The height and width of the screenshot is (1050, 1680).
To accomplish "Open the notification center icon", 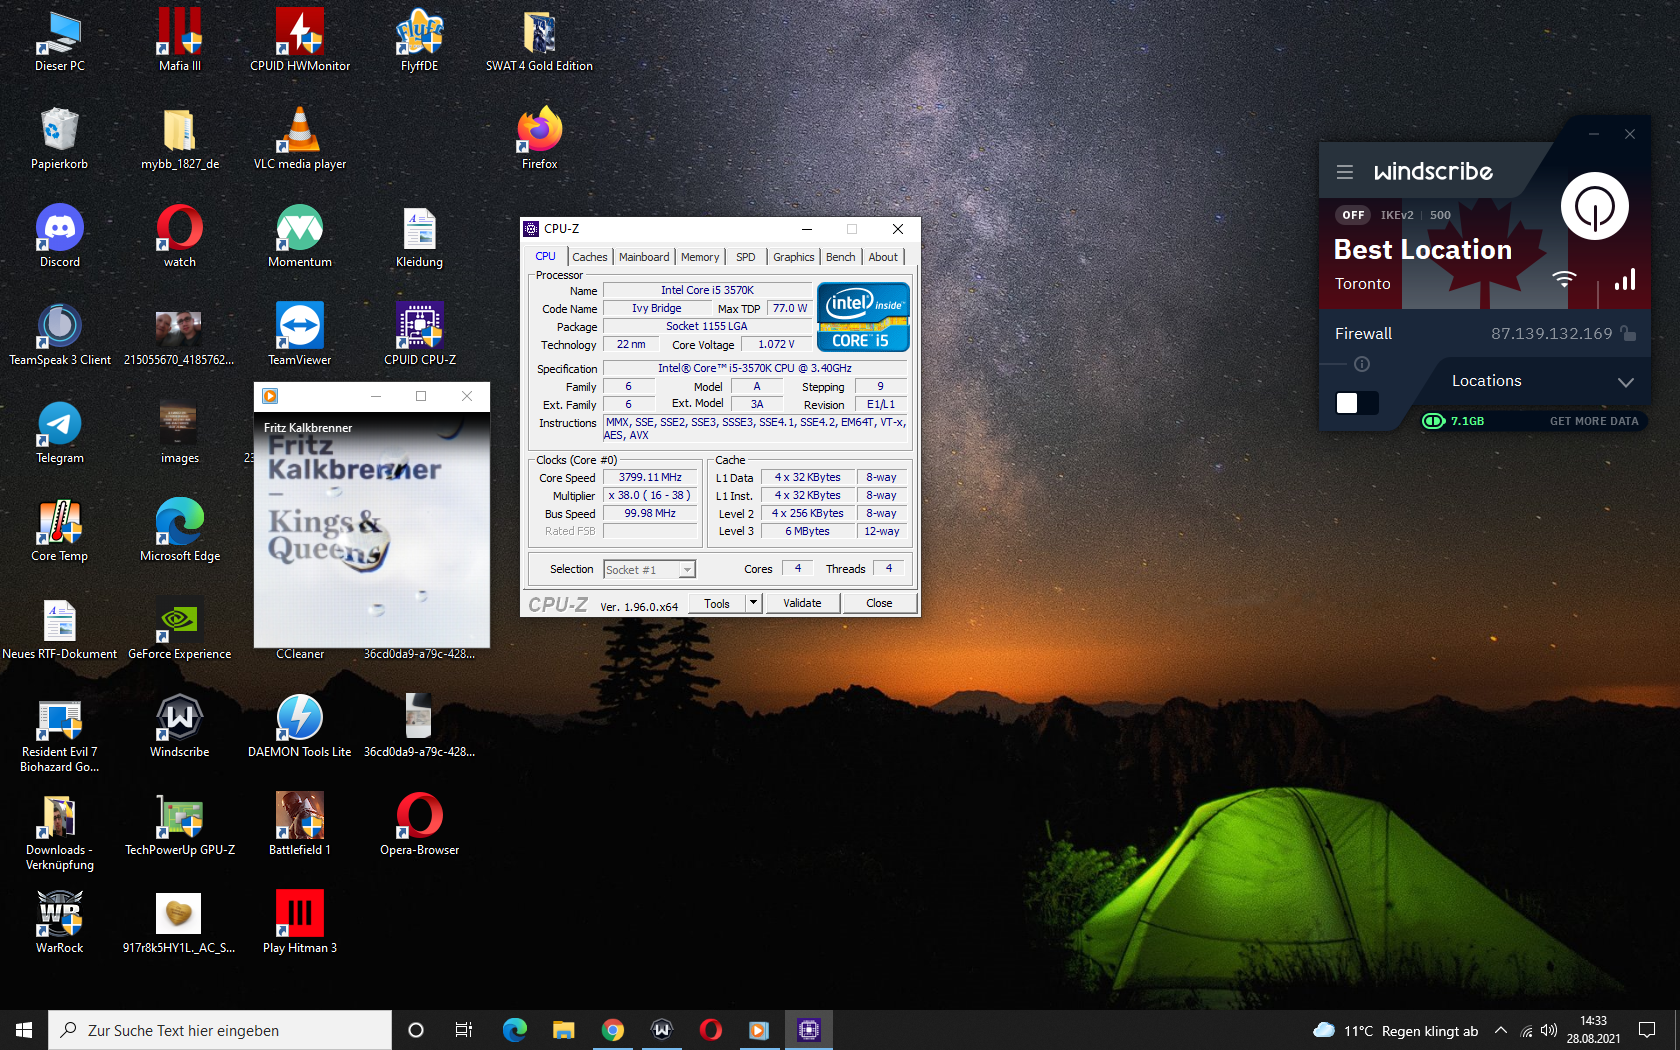I will point(1647,1030).
